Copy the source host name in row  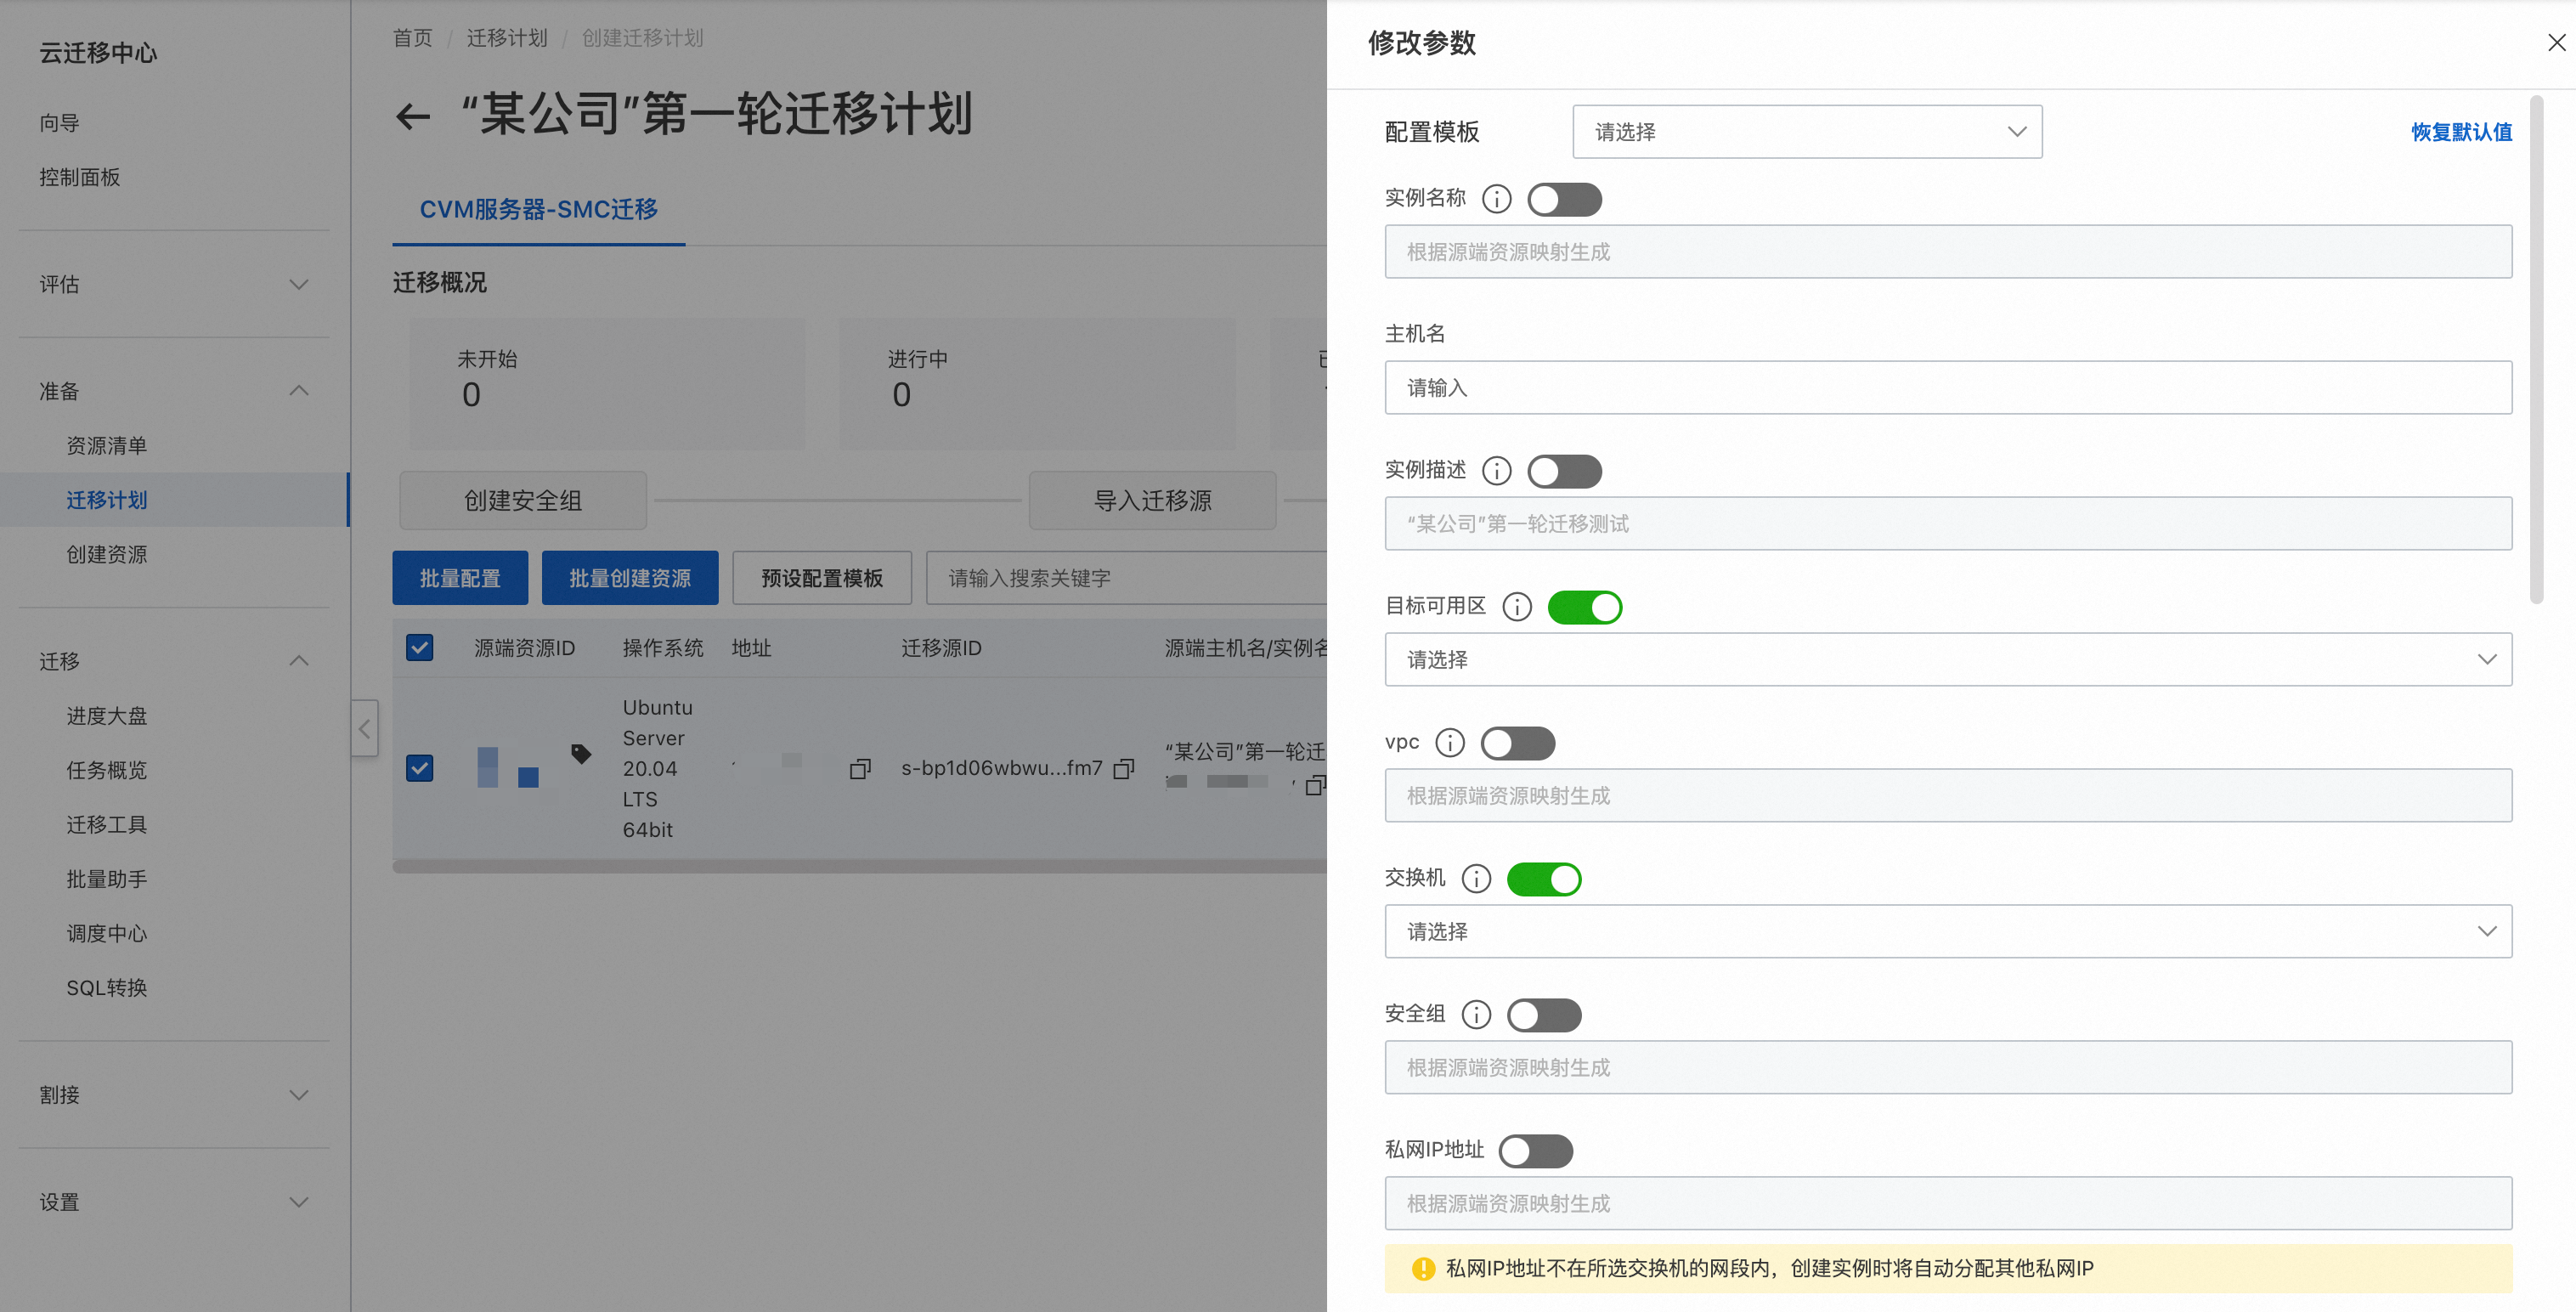(1316, 785)
